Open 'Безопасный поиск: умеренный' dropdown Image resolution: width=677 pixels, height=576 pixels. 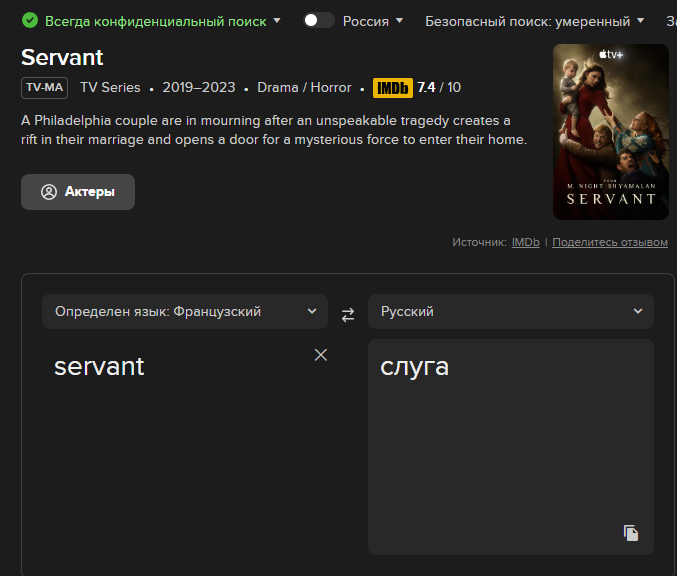click(535, 21)
